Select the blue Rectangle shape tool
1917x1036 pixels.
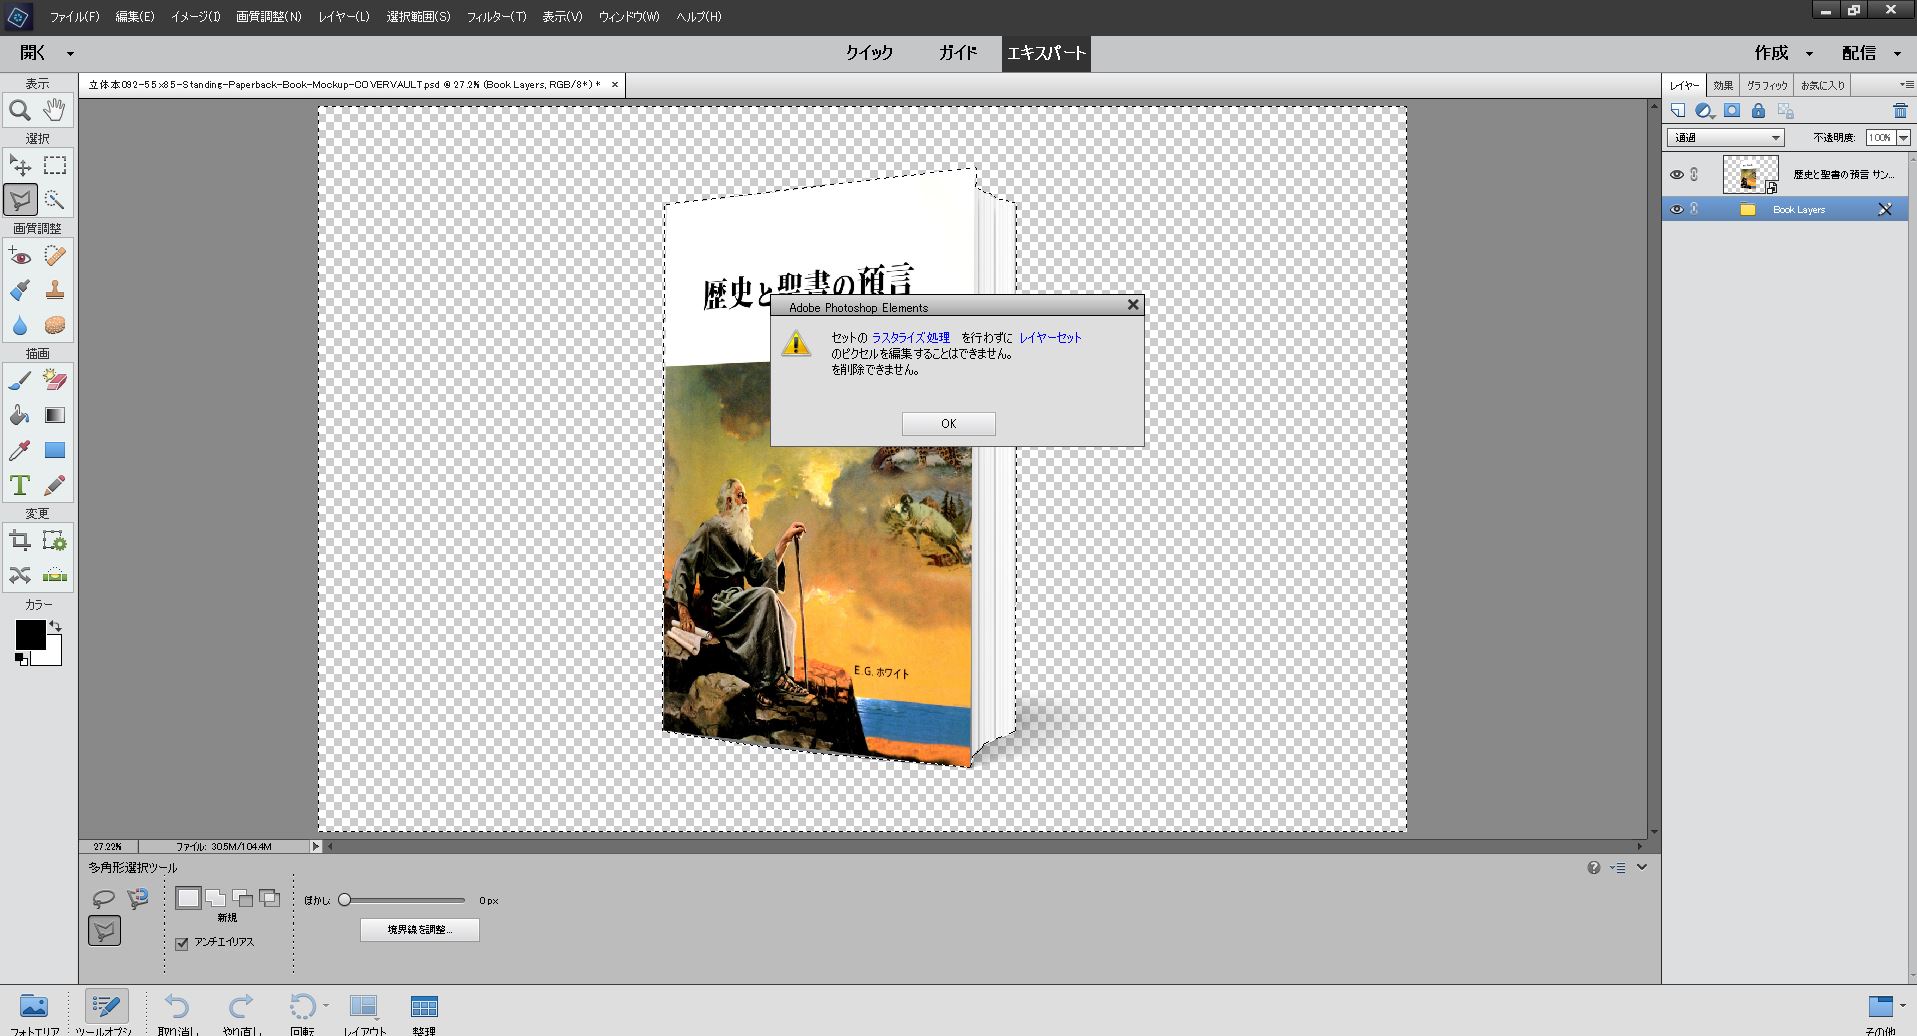pyautogui.click(x=55, y=450)
